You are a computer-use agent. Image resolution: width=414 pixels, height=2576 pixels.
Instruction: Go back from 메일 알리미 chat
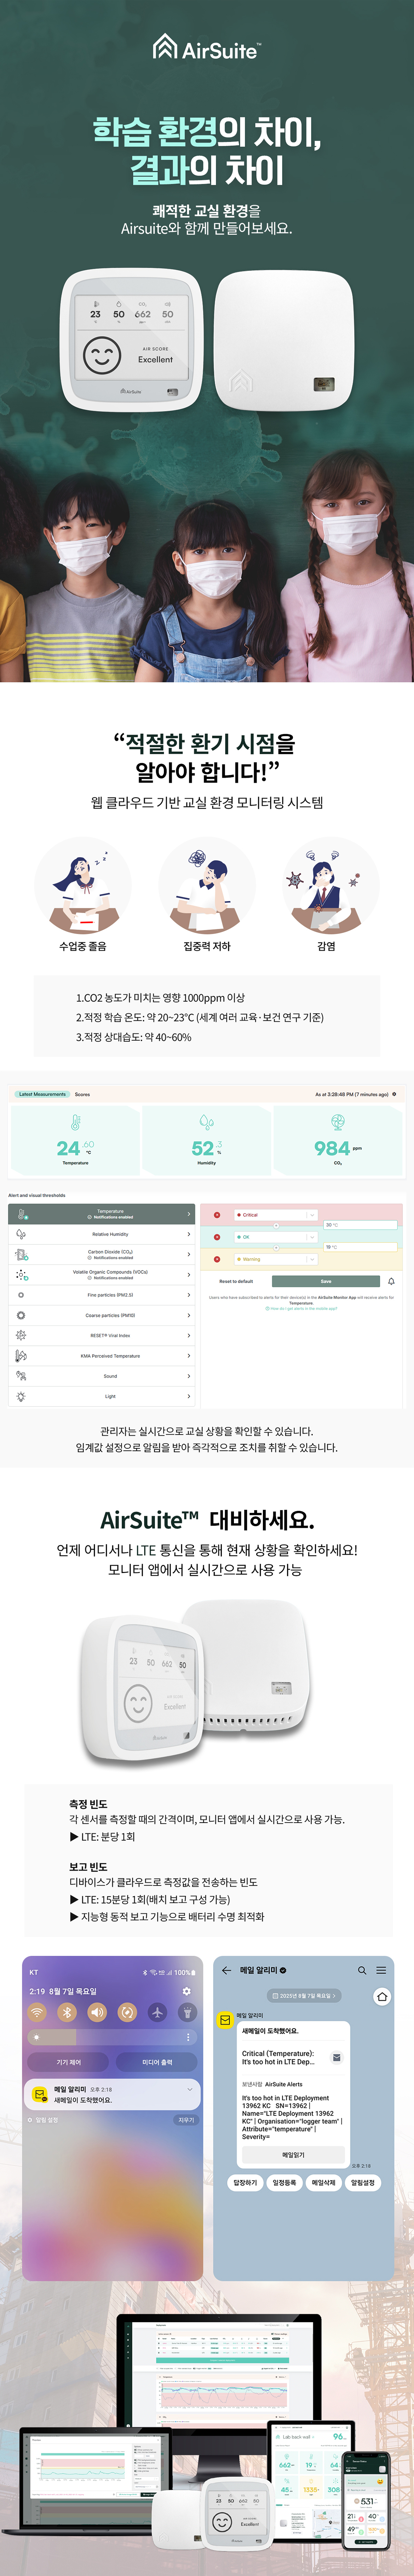pos(226,1970)
